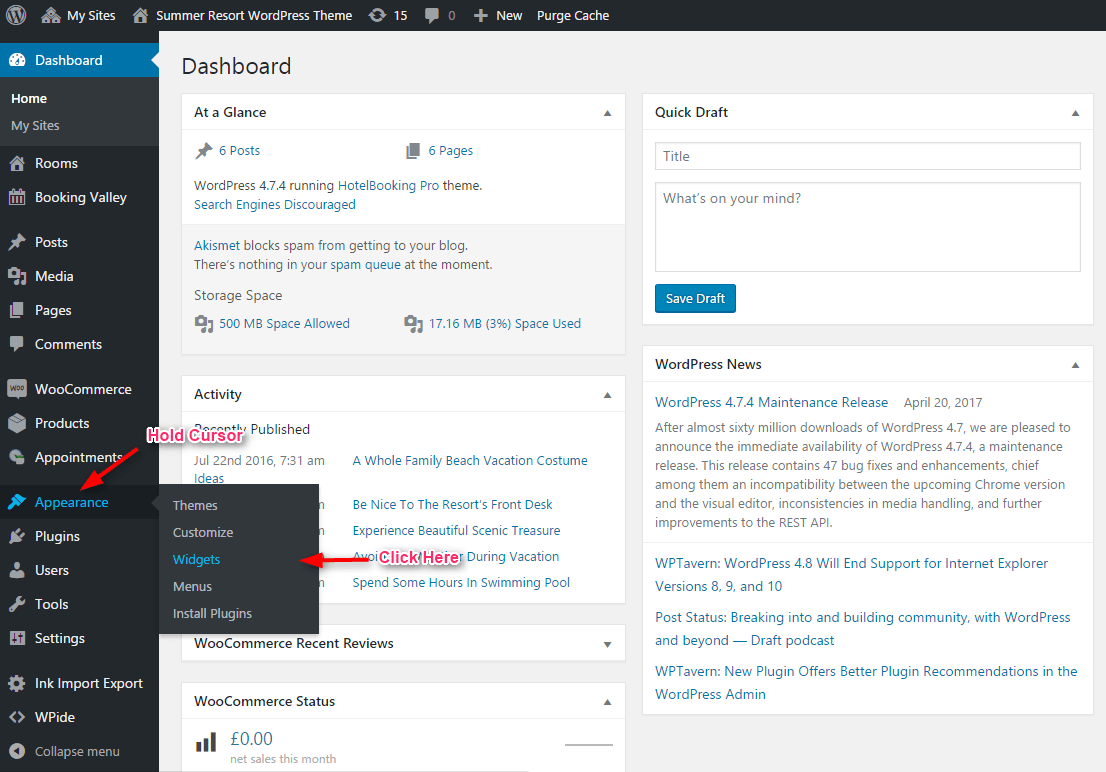The height and width of the screenshot is (772, 1106).
Task: Collapse the Activity panel
Action: click(x=607, y=395)
